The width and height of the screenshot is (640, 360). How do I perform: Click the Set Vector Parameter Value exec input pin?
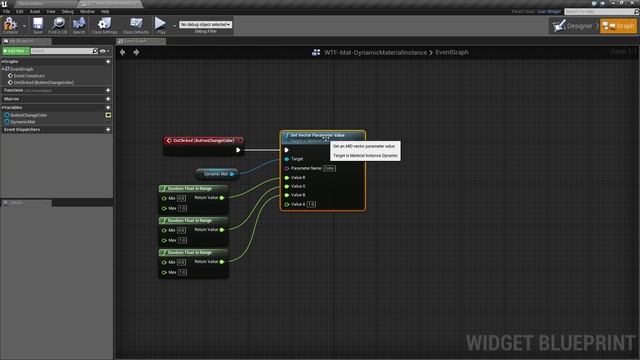[x=287, y=150]
